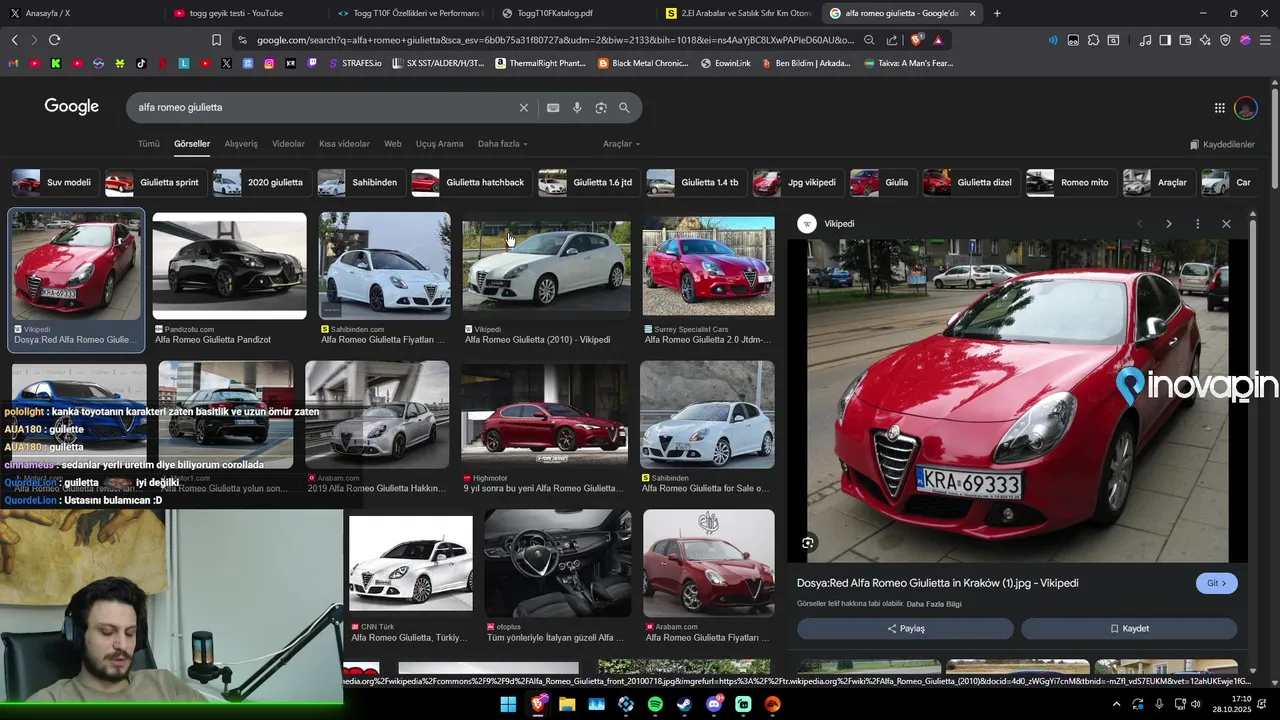Select the Giulietta sprint filter chip
Viewport: 1280px width, 720px height.
tap(154, 183)
